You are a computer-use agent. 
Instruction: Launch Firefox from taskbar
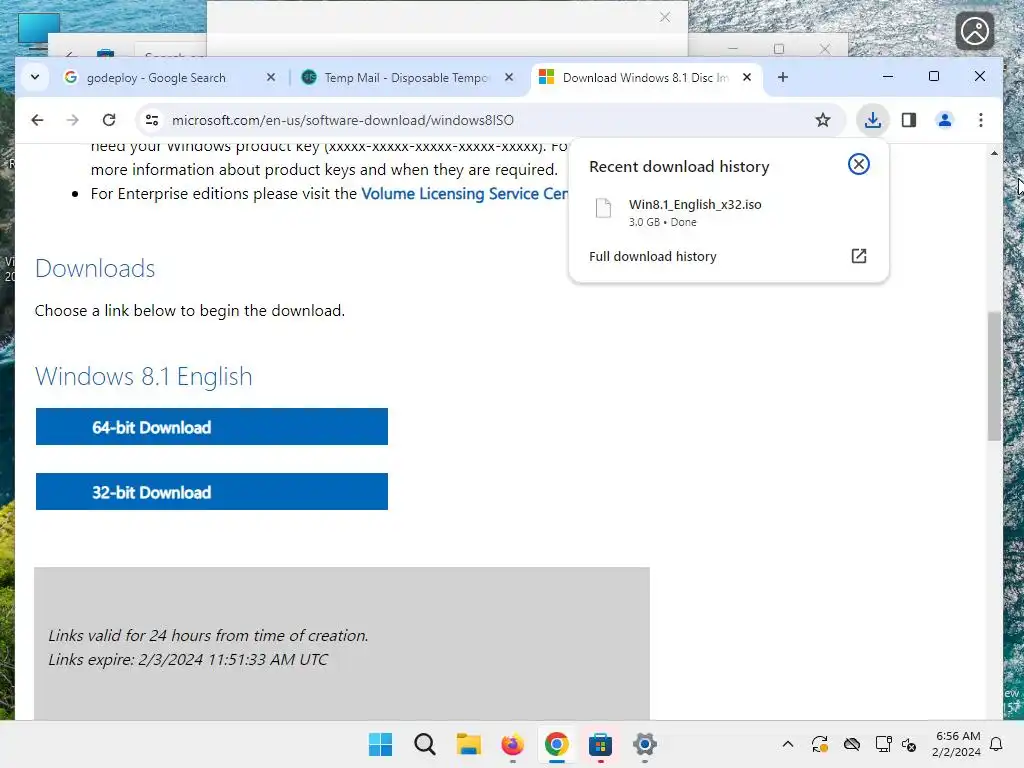pos(513,744)
